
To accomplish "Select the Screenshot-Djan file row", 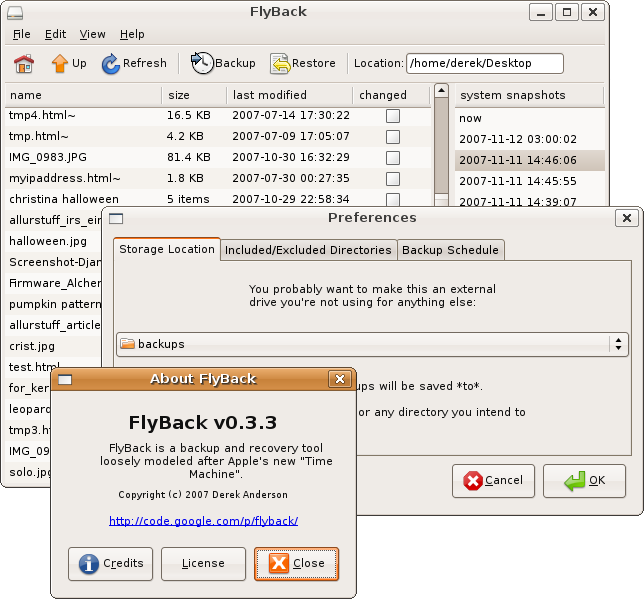I will click(53, 263).
